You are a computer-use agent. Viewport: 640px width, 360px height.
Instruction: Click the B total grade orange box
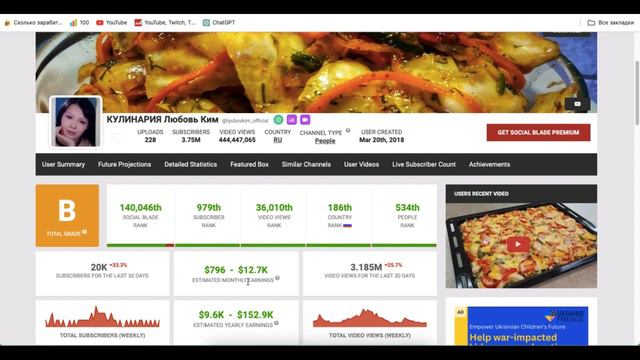click(x=67, y=216)
